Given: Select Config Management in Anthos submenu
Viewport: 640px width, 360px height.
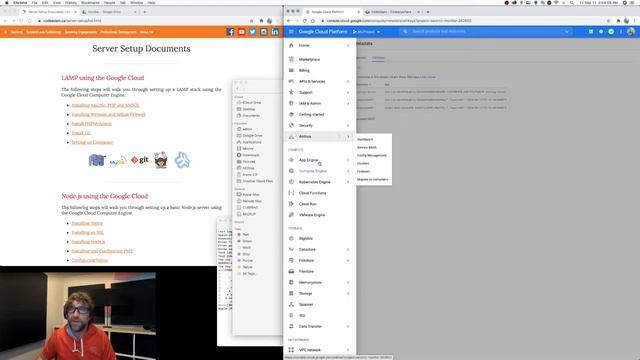Looking at the screenshot, I should point(371,156).
